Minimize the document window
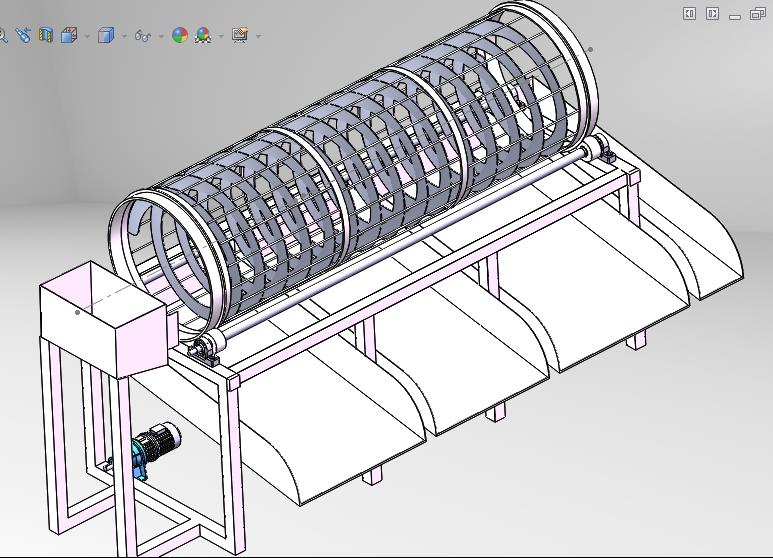Screen dimensions: 773x558 click(x=735, y=15)
